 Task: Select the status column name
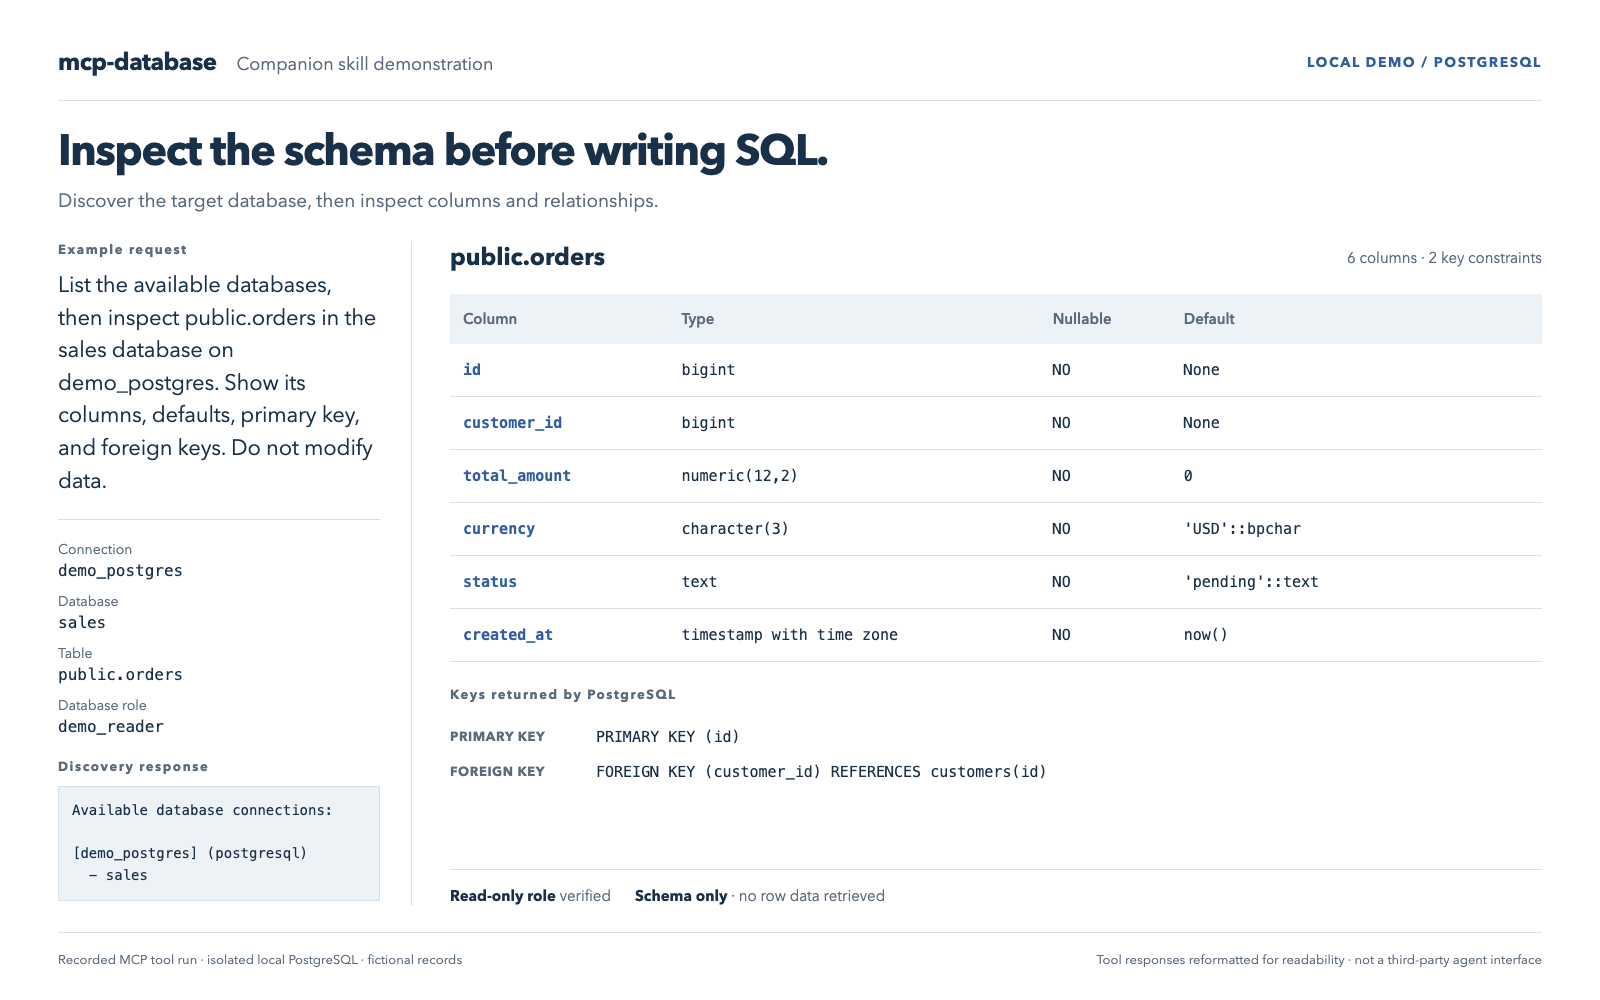490,582
